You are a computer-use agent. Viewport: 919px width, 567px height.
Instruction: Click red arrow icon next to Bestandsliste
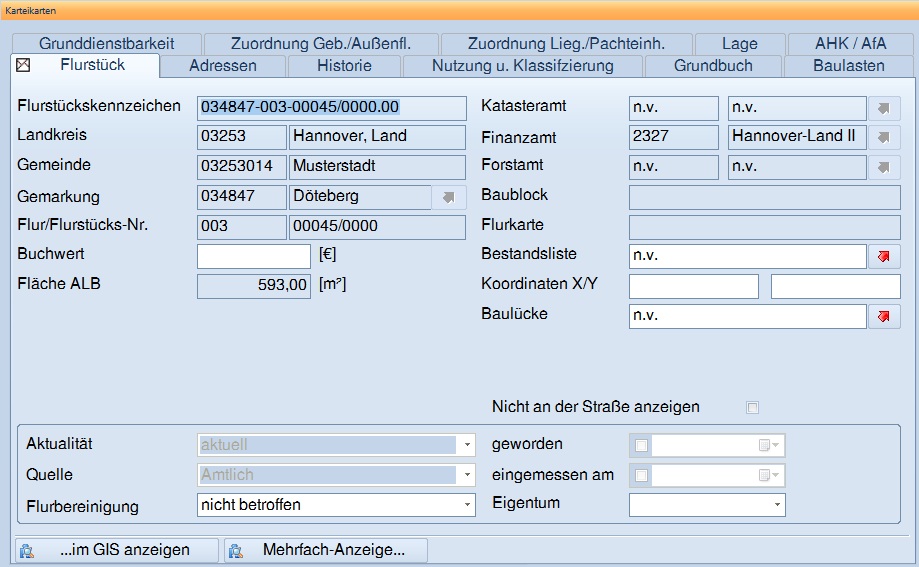(884, 257)
